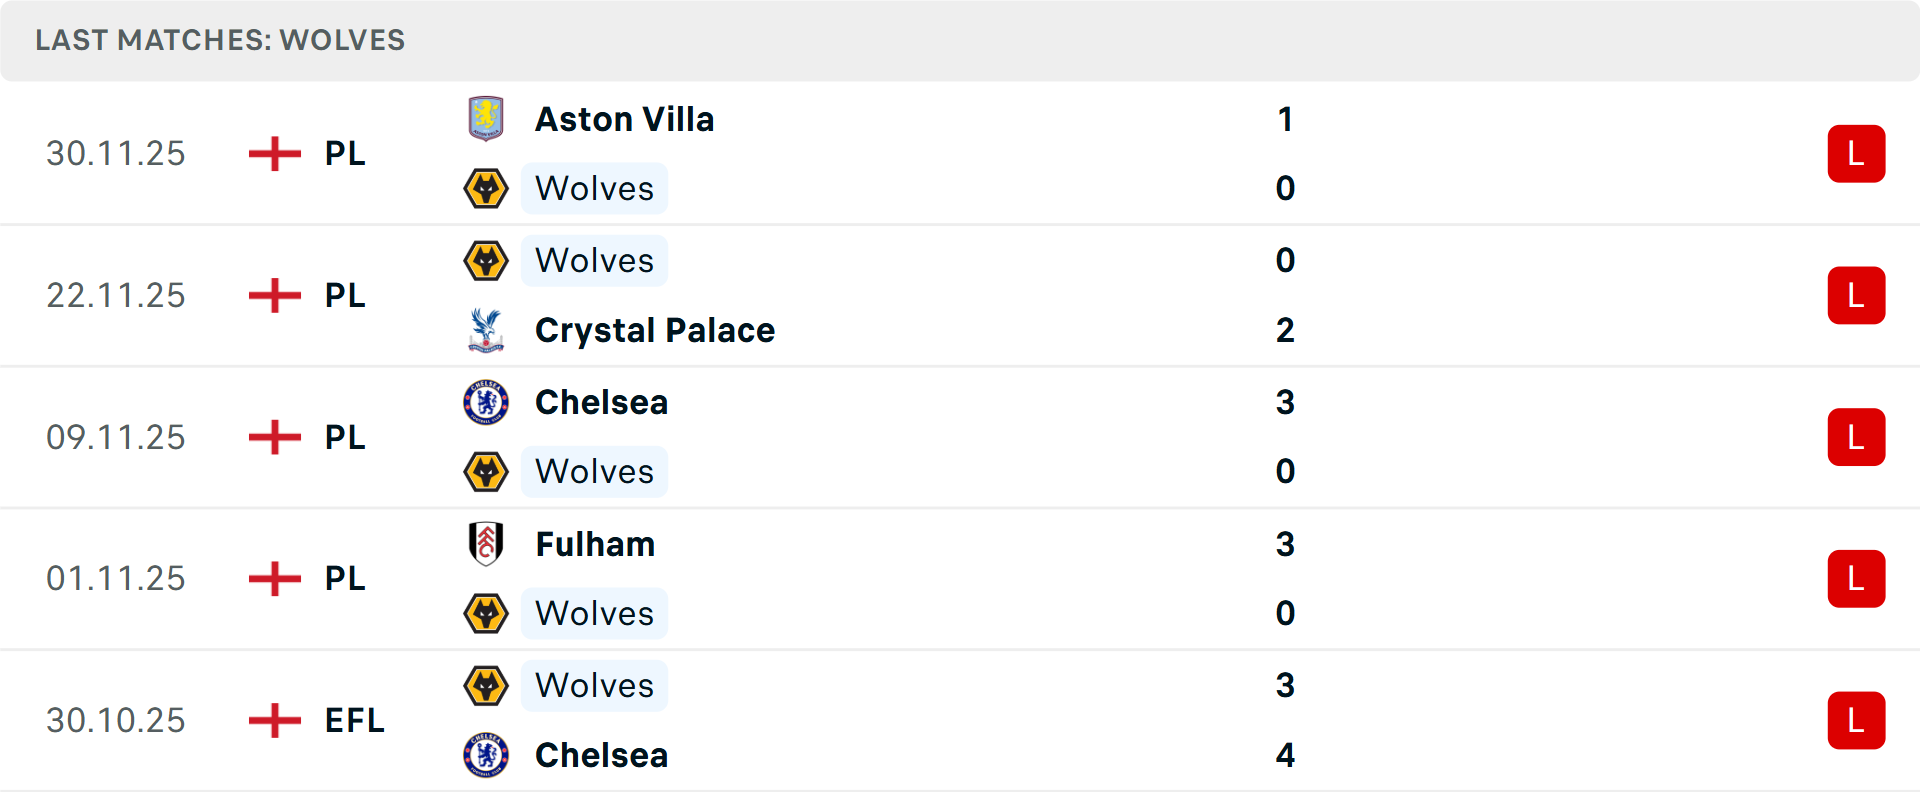Screen dimensions: 1920x792
Task: Click the loss badge for 30.11.25 match
Action: (x=1856, y=154)
